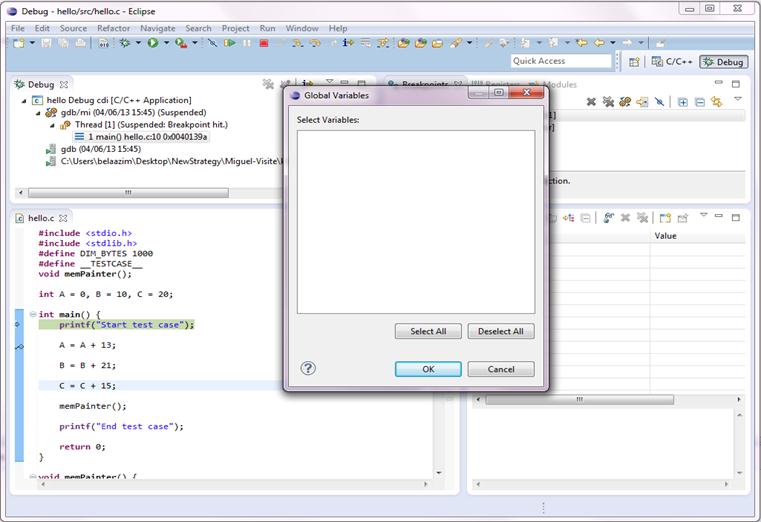Screen dimensions: 761x522
Task: Click the Cancel button in dialog
Action: point(500,369)
